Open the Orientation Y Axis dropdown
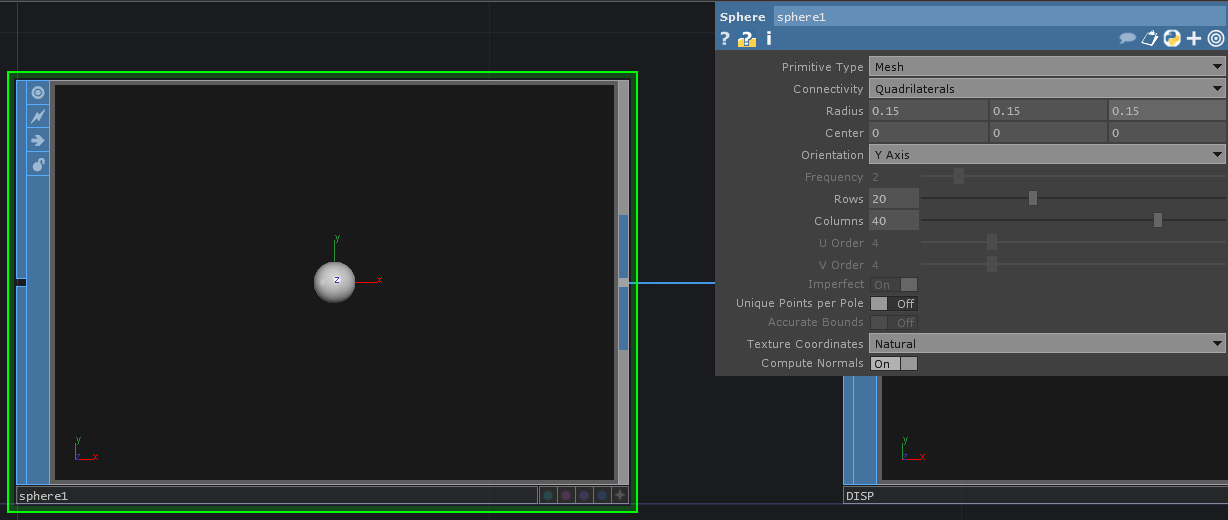This screenshot has width=1228, height=520. pyautogui.click(x=1046, y=155)
